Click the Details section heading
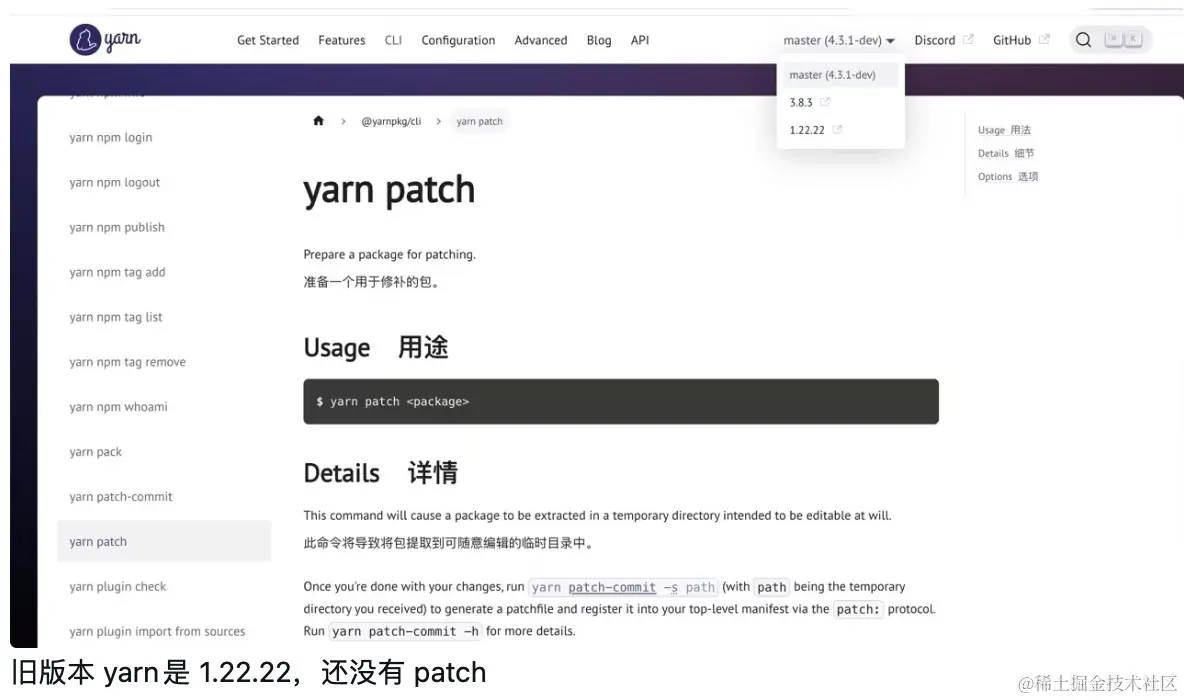 tap(381, 473)
